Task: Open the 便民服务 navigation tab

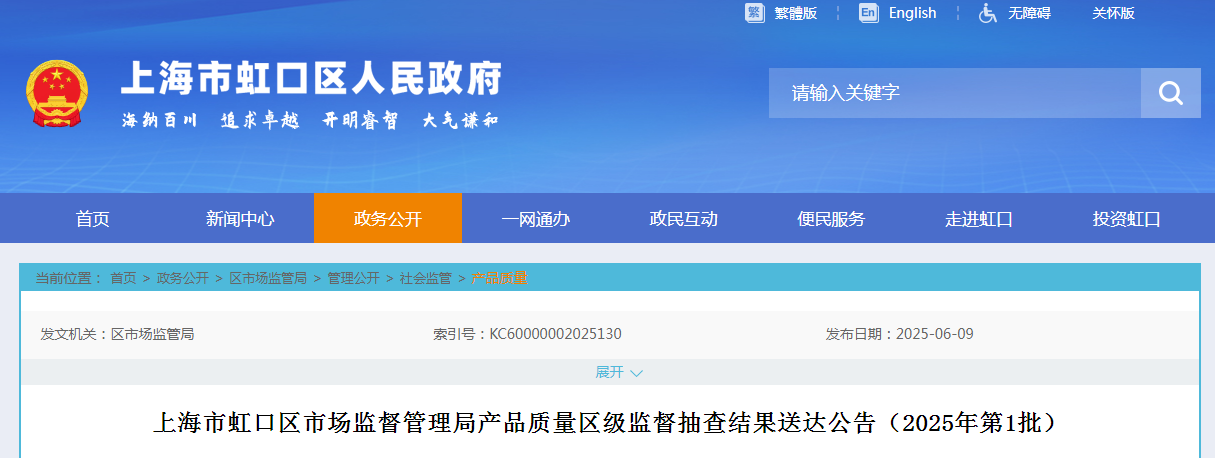Action: tap(831, 218)
